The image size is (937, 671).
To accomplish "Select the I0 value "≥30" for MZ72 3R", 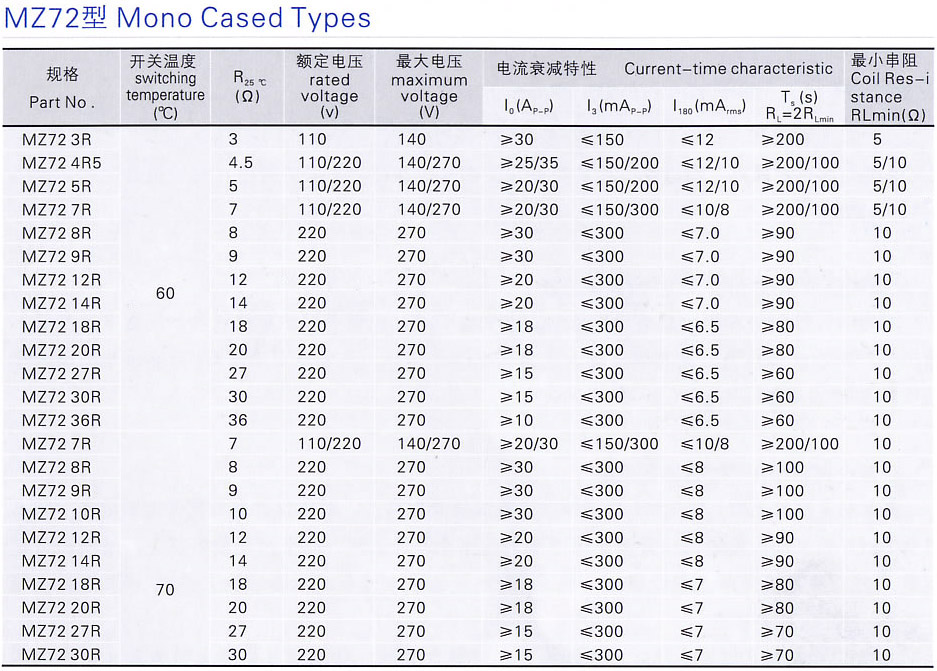I will tap(517, 140).
